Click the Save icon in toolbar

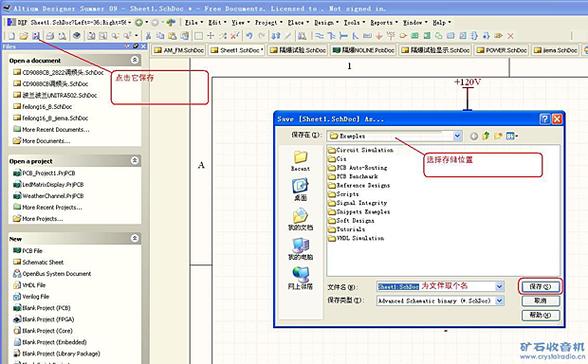point(36,36)
